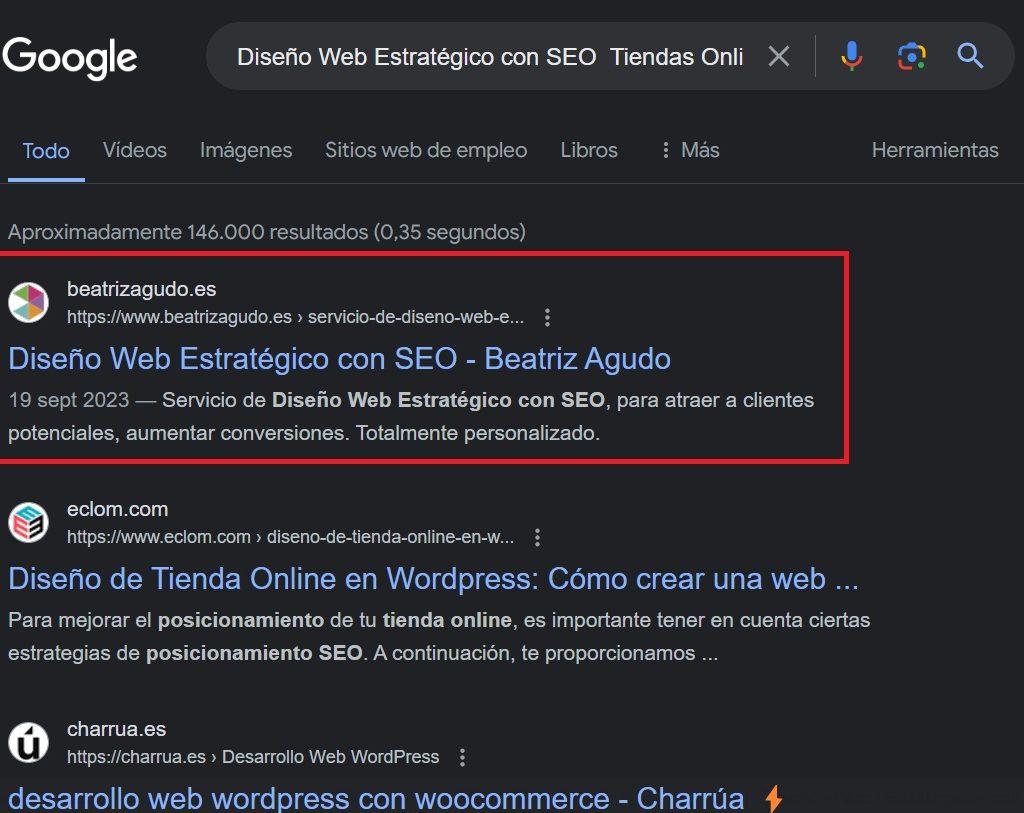Image resolution: width=1024 pixels, height=813 pixels.
Task: Click the Herramientas option
Action: pyautogui.click(x=935, y=150)
